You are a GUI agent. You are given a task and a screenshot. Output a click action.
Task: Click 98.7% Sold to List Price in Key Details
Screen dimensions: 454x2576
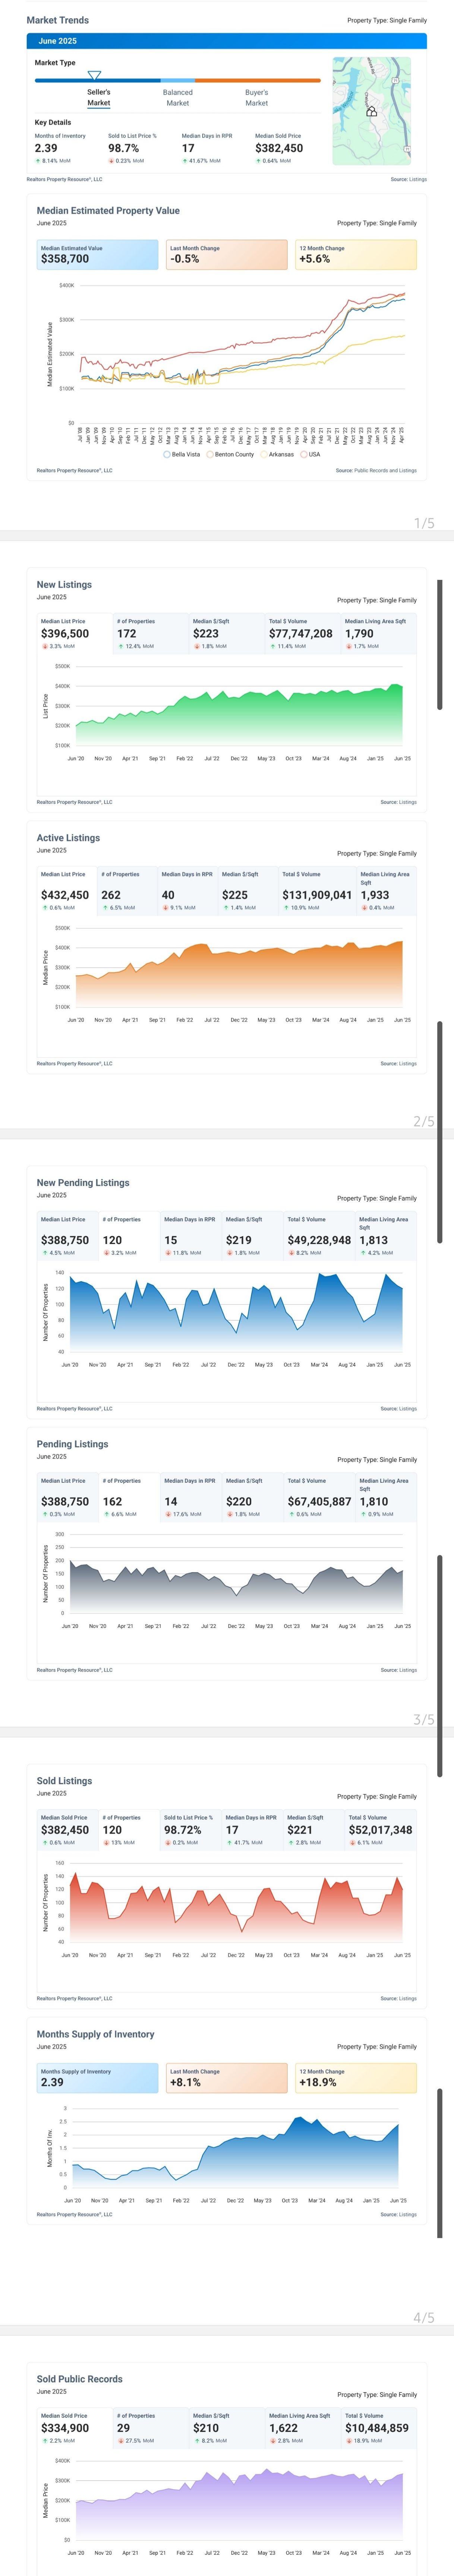pyautogui.click(x=124, y=148)
